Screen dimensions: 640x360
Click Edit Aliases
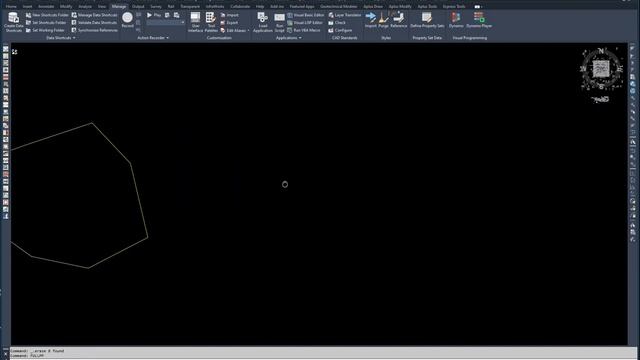click(x=233, y=30)
